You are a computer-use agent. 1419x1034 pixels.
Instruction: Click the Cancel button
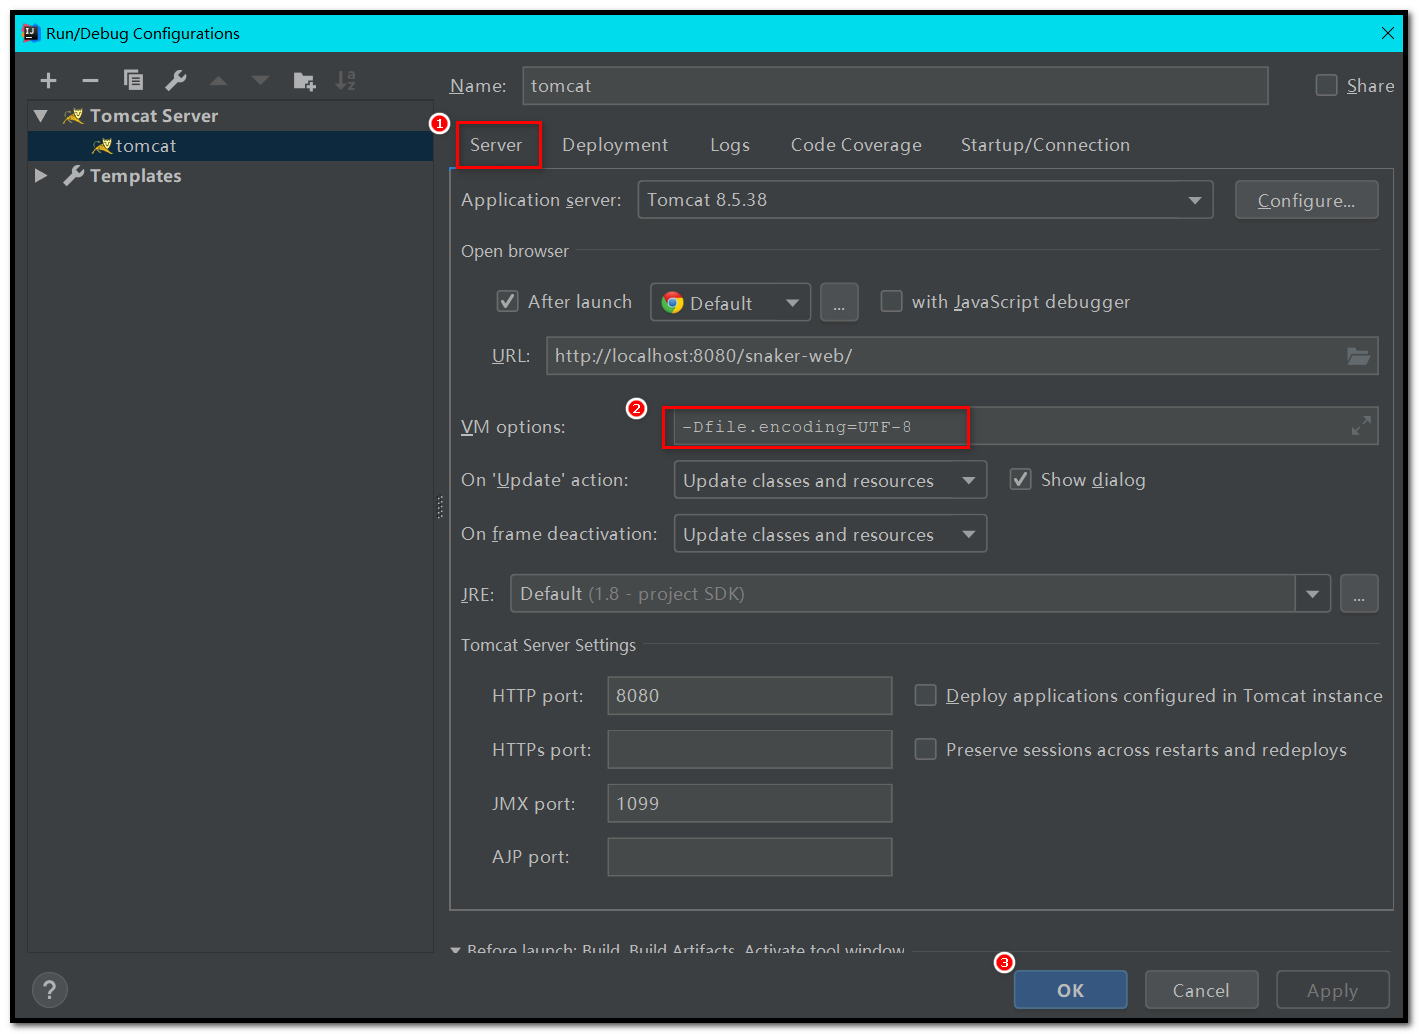1201,990
